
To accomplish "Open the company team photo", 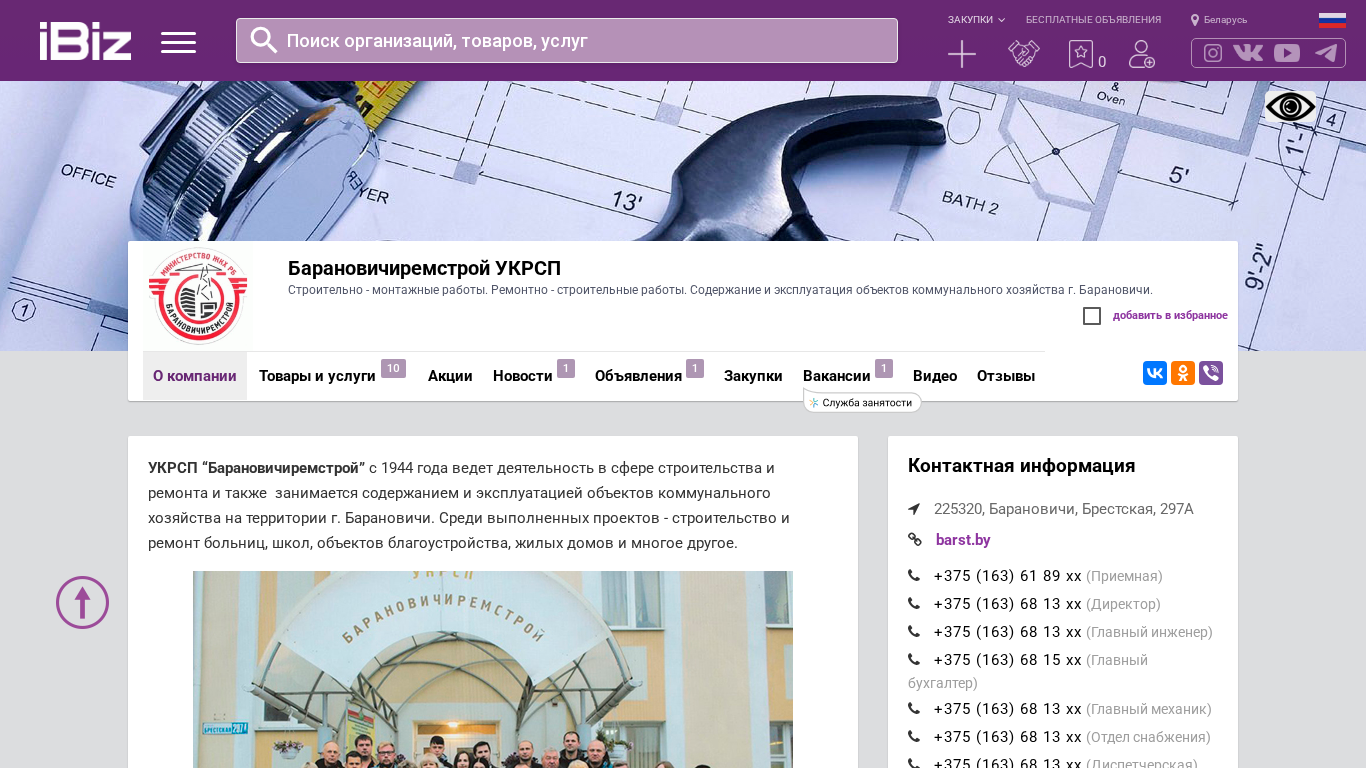I will tap(493, 669).
